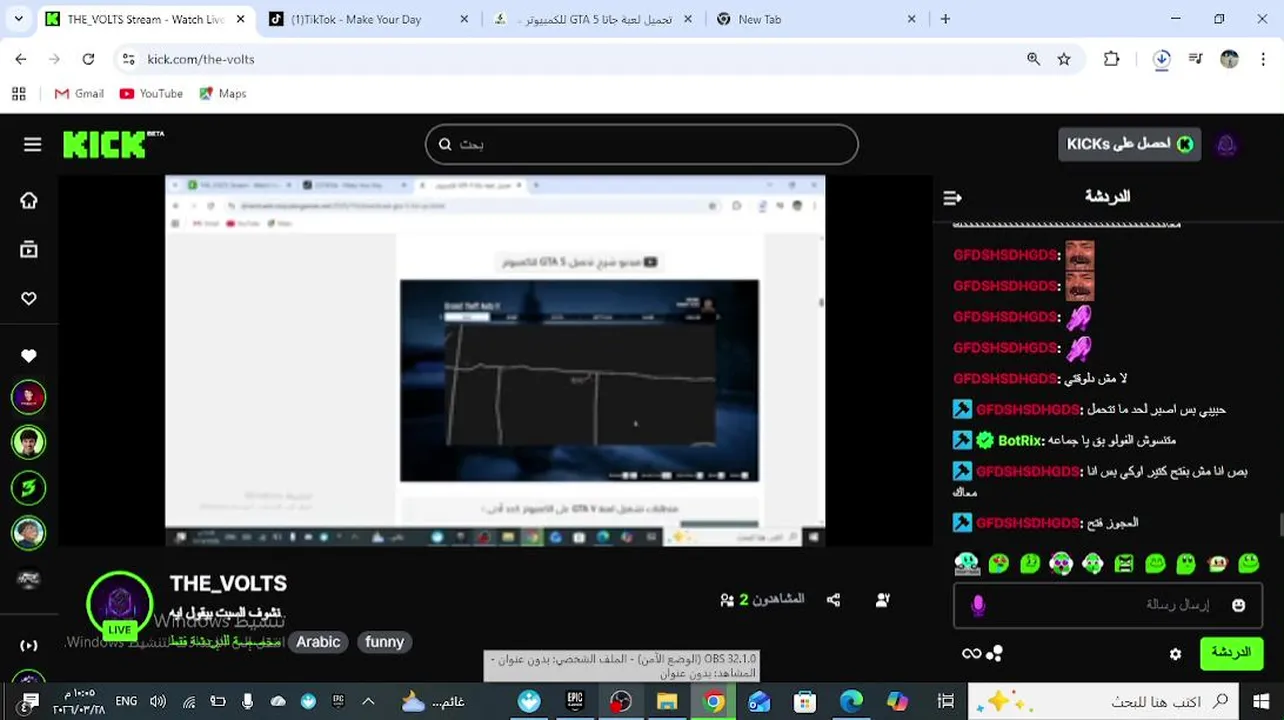Screen dimensions: 1284x720
Task: Open the YouTube bookmark
Action: (x=151, y=93)
